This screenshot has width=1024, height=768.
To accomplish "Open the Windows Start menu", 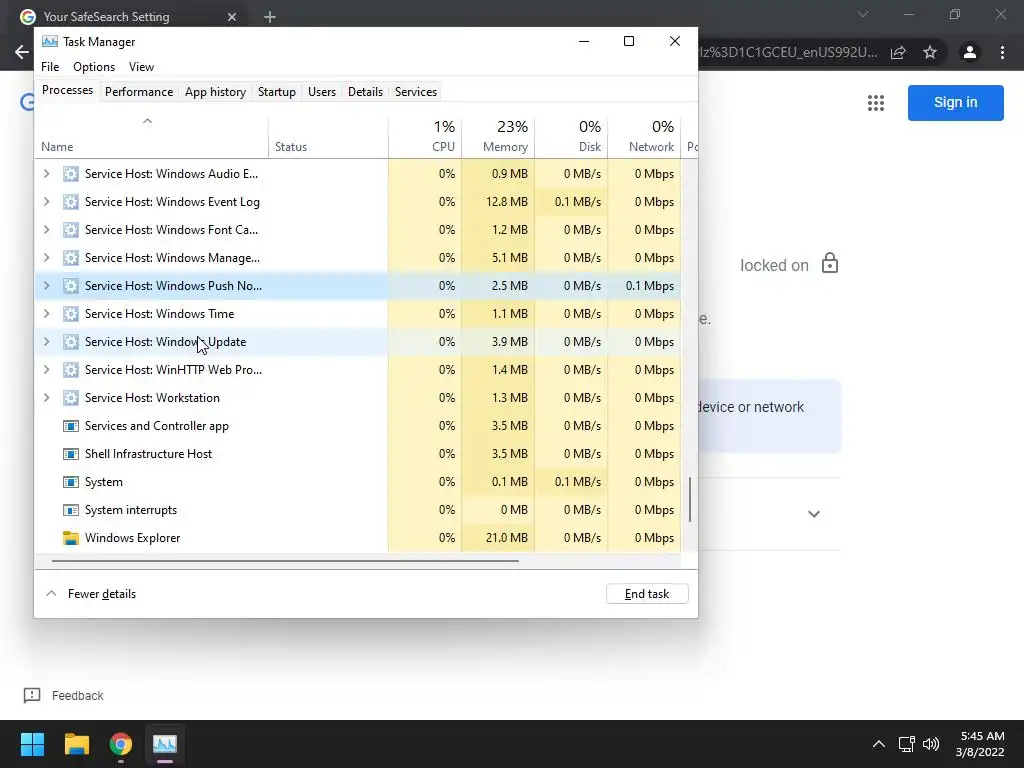I will click(32, 744).
